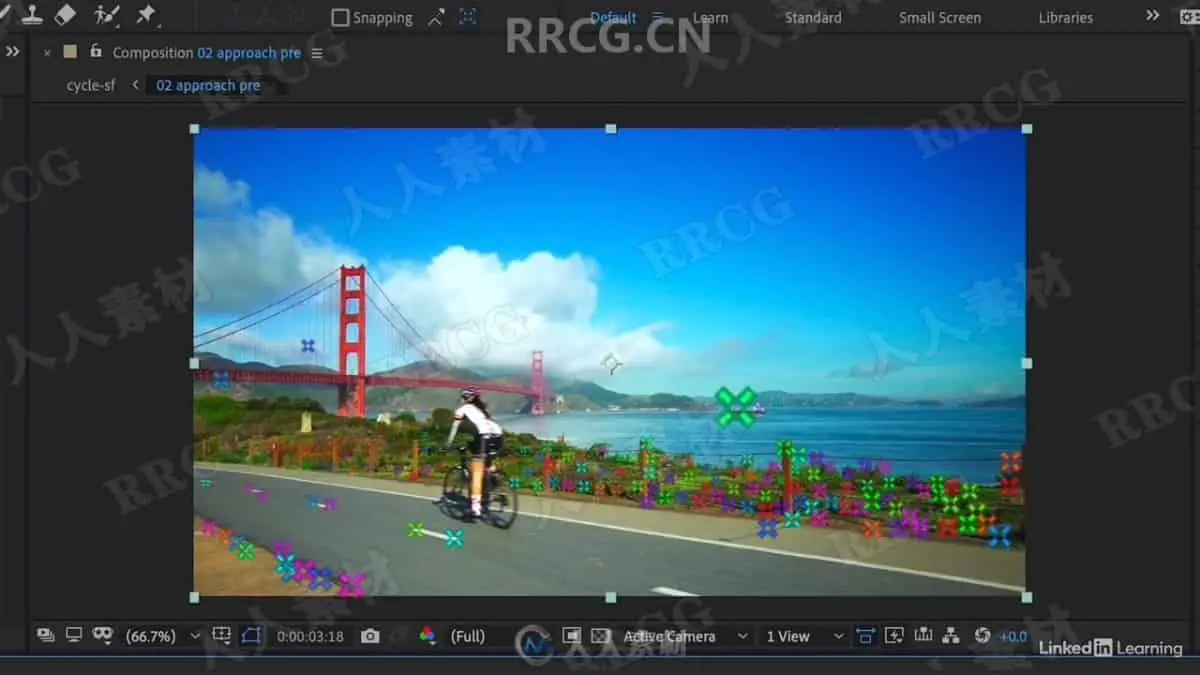Click the always preview this view icon
Screen dimensions: 1200x675
[46, 635]
